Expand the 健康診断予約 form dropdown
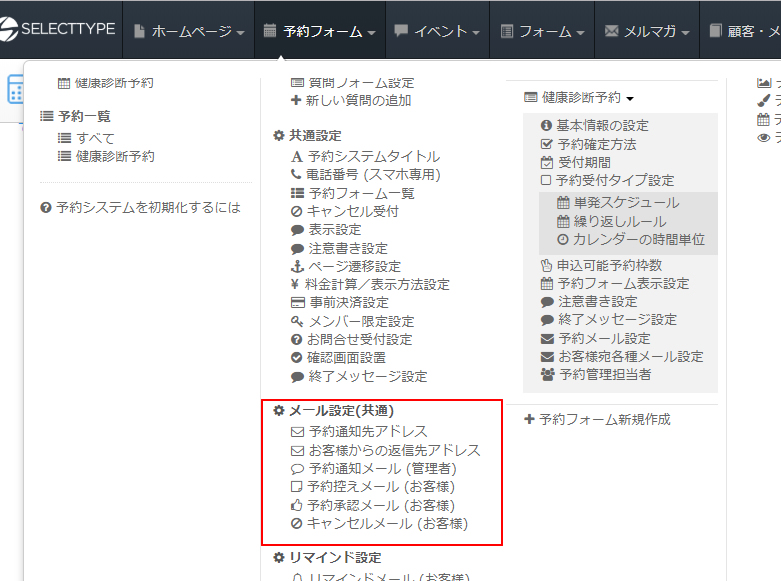The width and height of the screenshot is (781, 581). click(580, 98)
